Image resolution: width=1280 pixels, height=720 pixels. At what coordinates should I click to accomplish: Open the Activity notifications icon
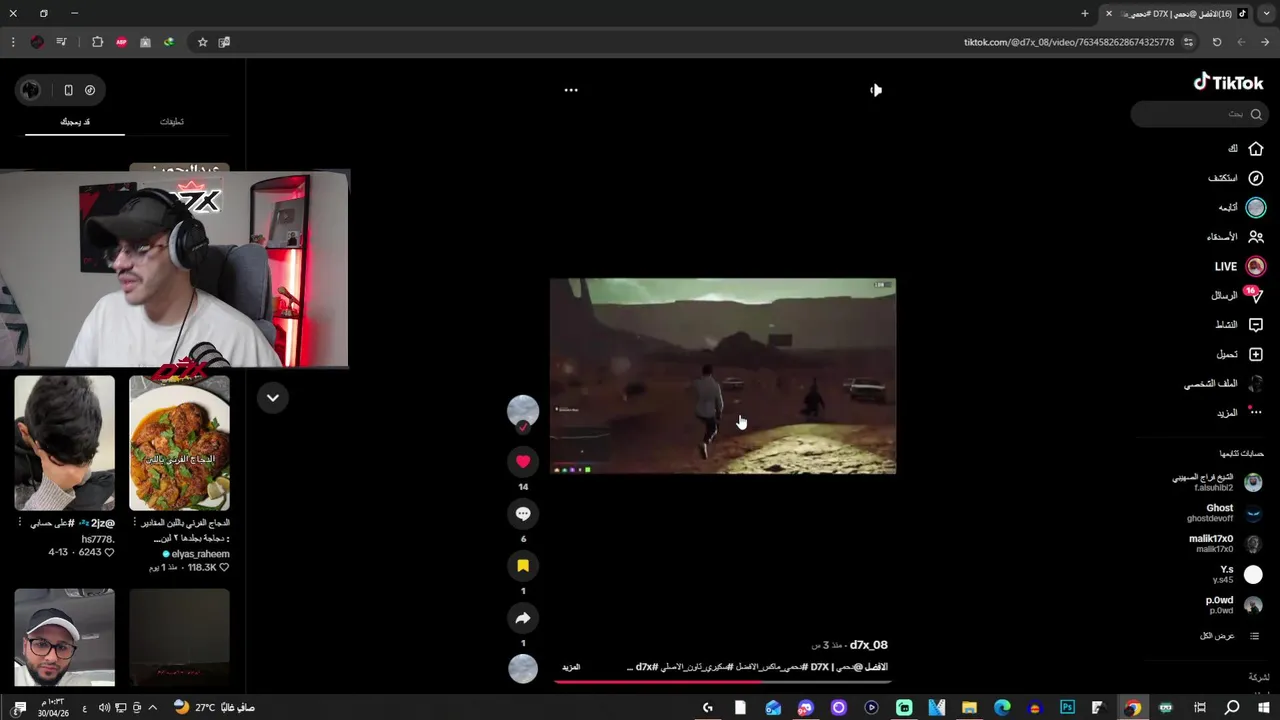click(x=1256, y=325)
